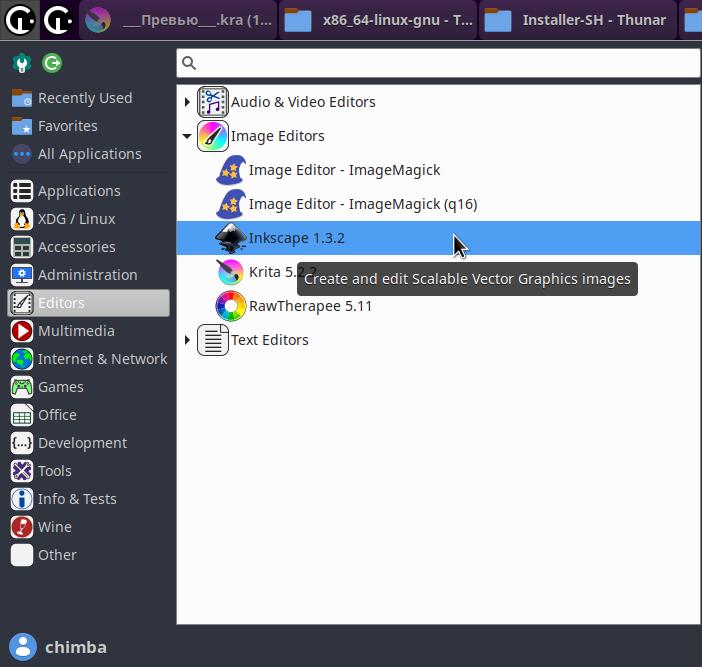This screenshot has height=667, width=702.
Task: Click the Development braces icon
Action: (x=21, y=443)
